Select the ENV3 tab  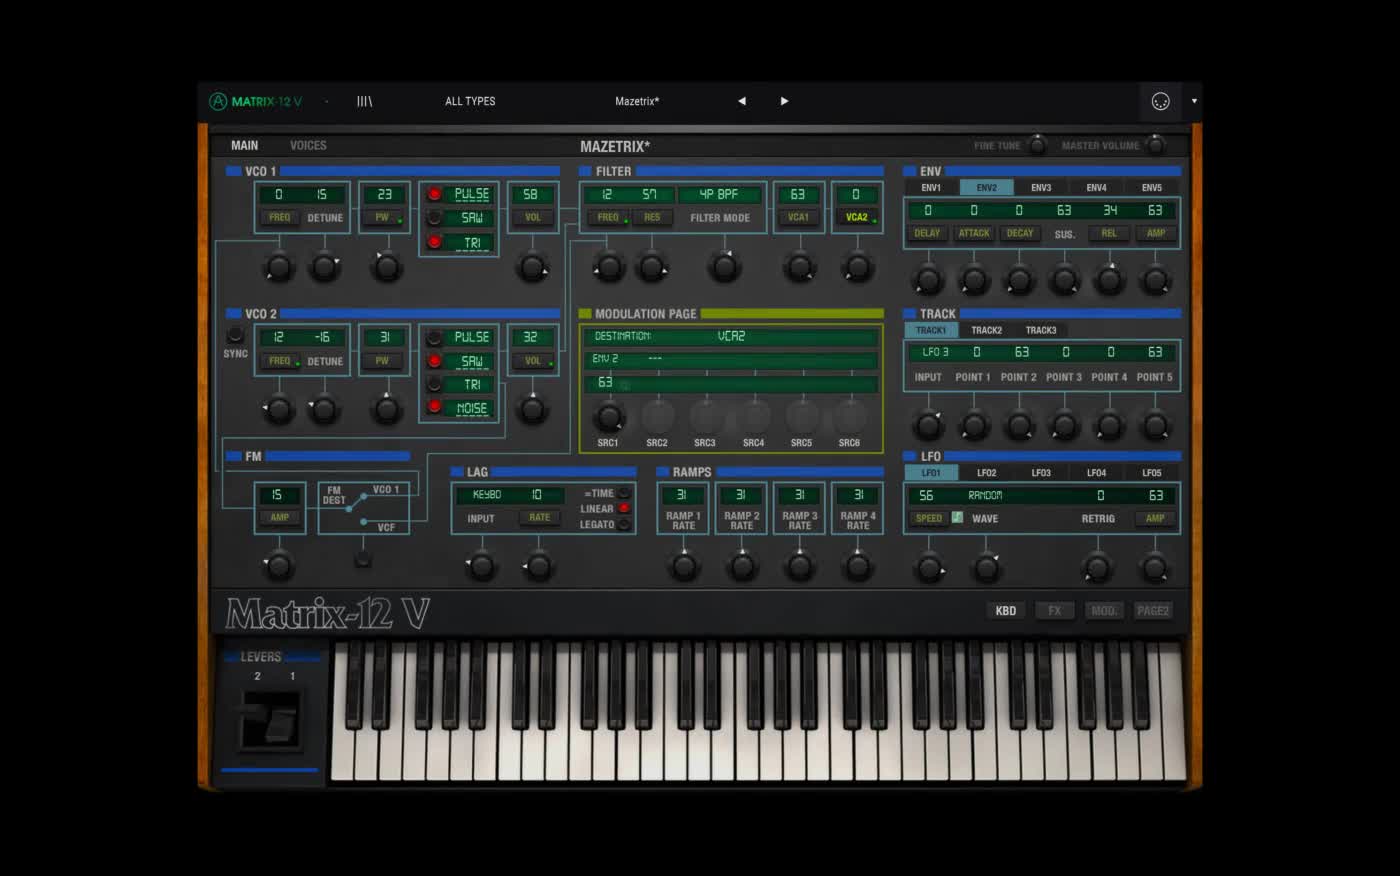point(1041,187)
